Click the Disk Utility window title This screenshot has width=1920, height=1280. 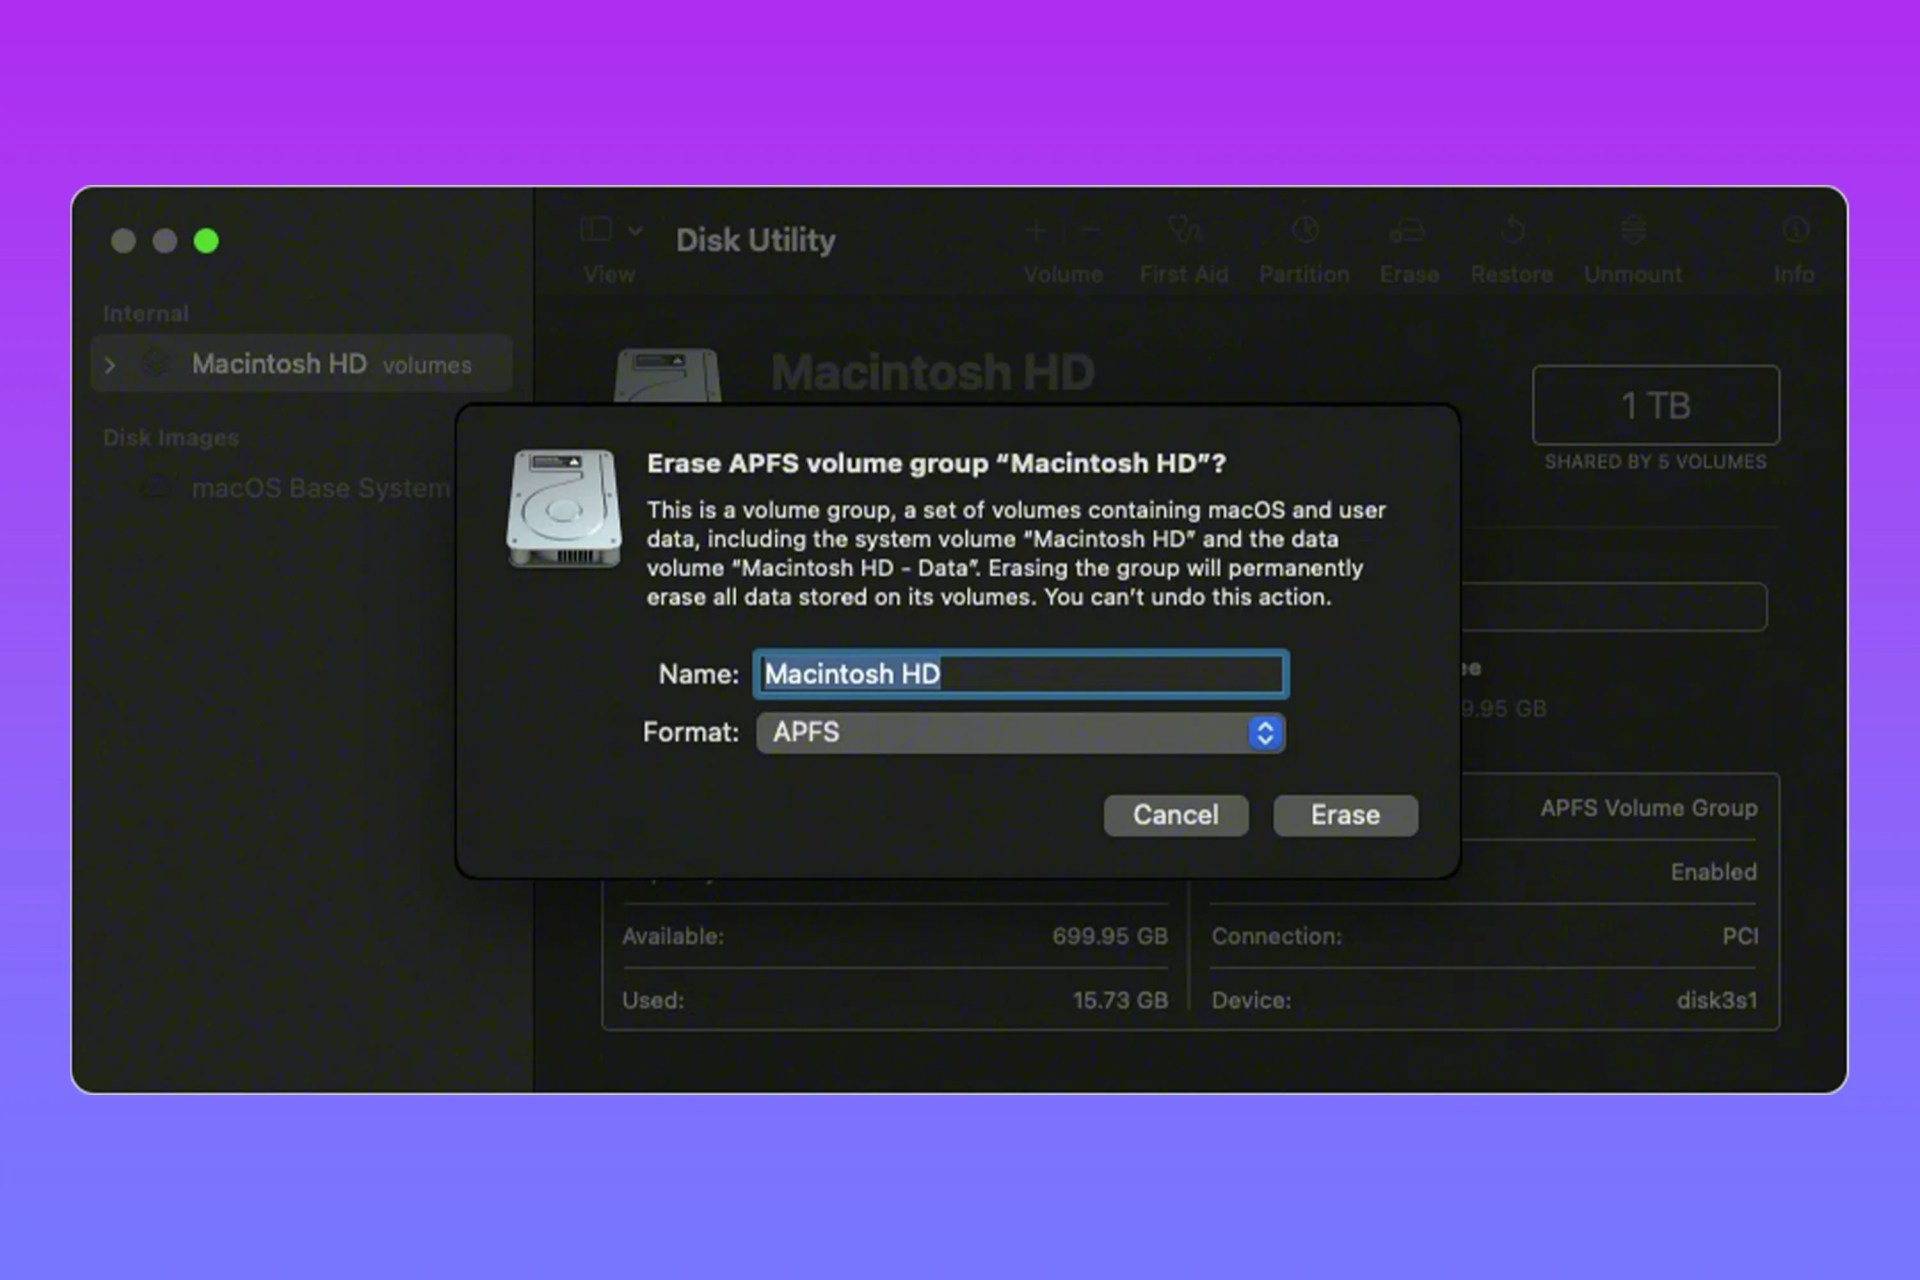755,240
